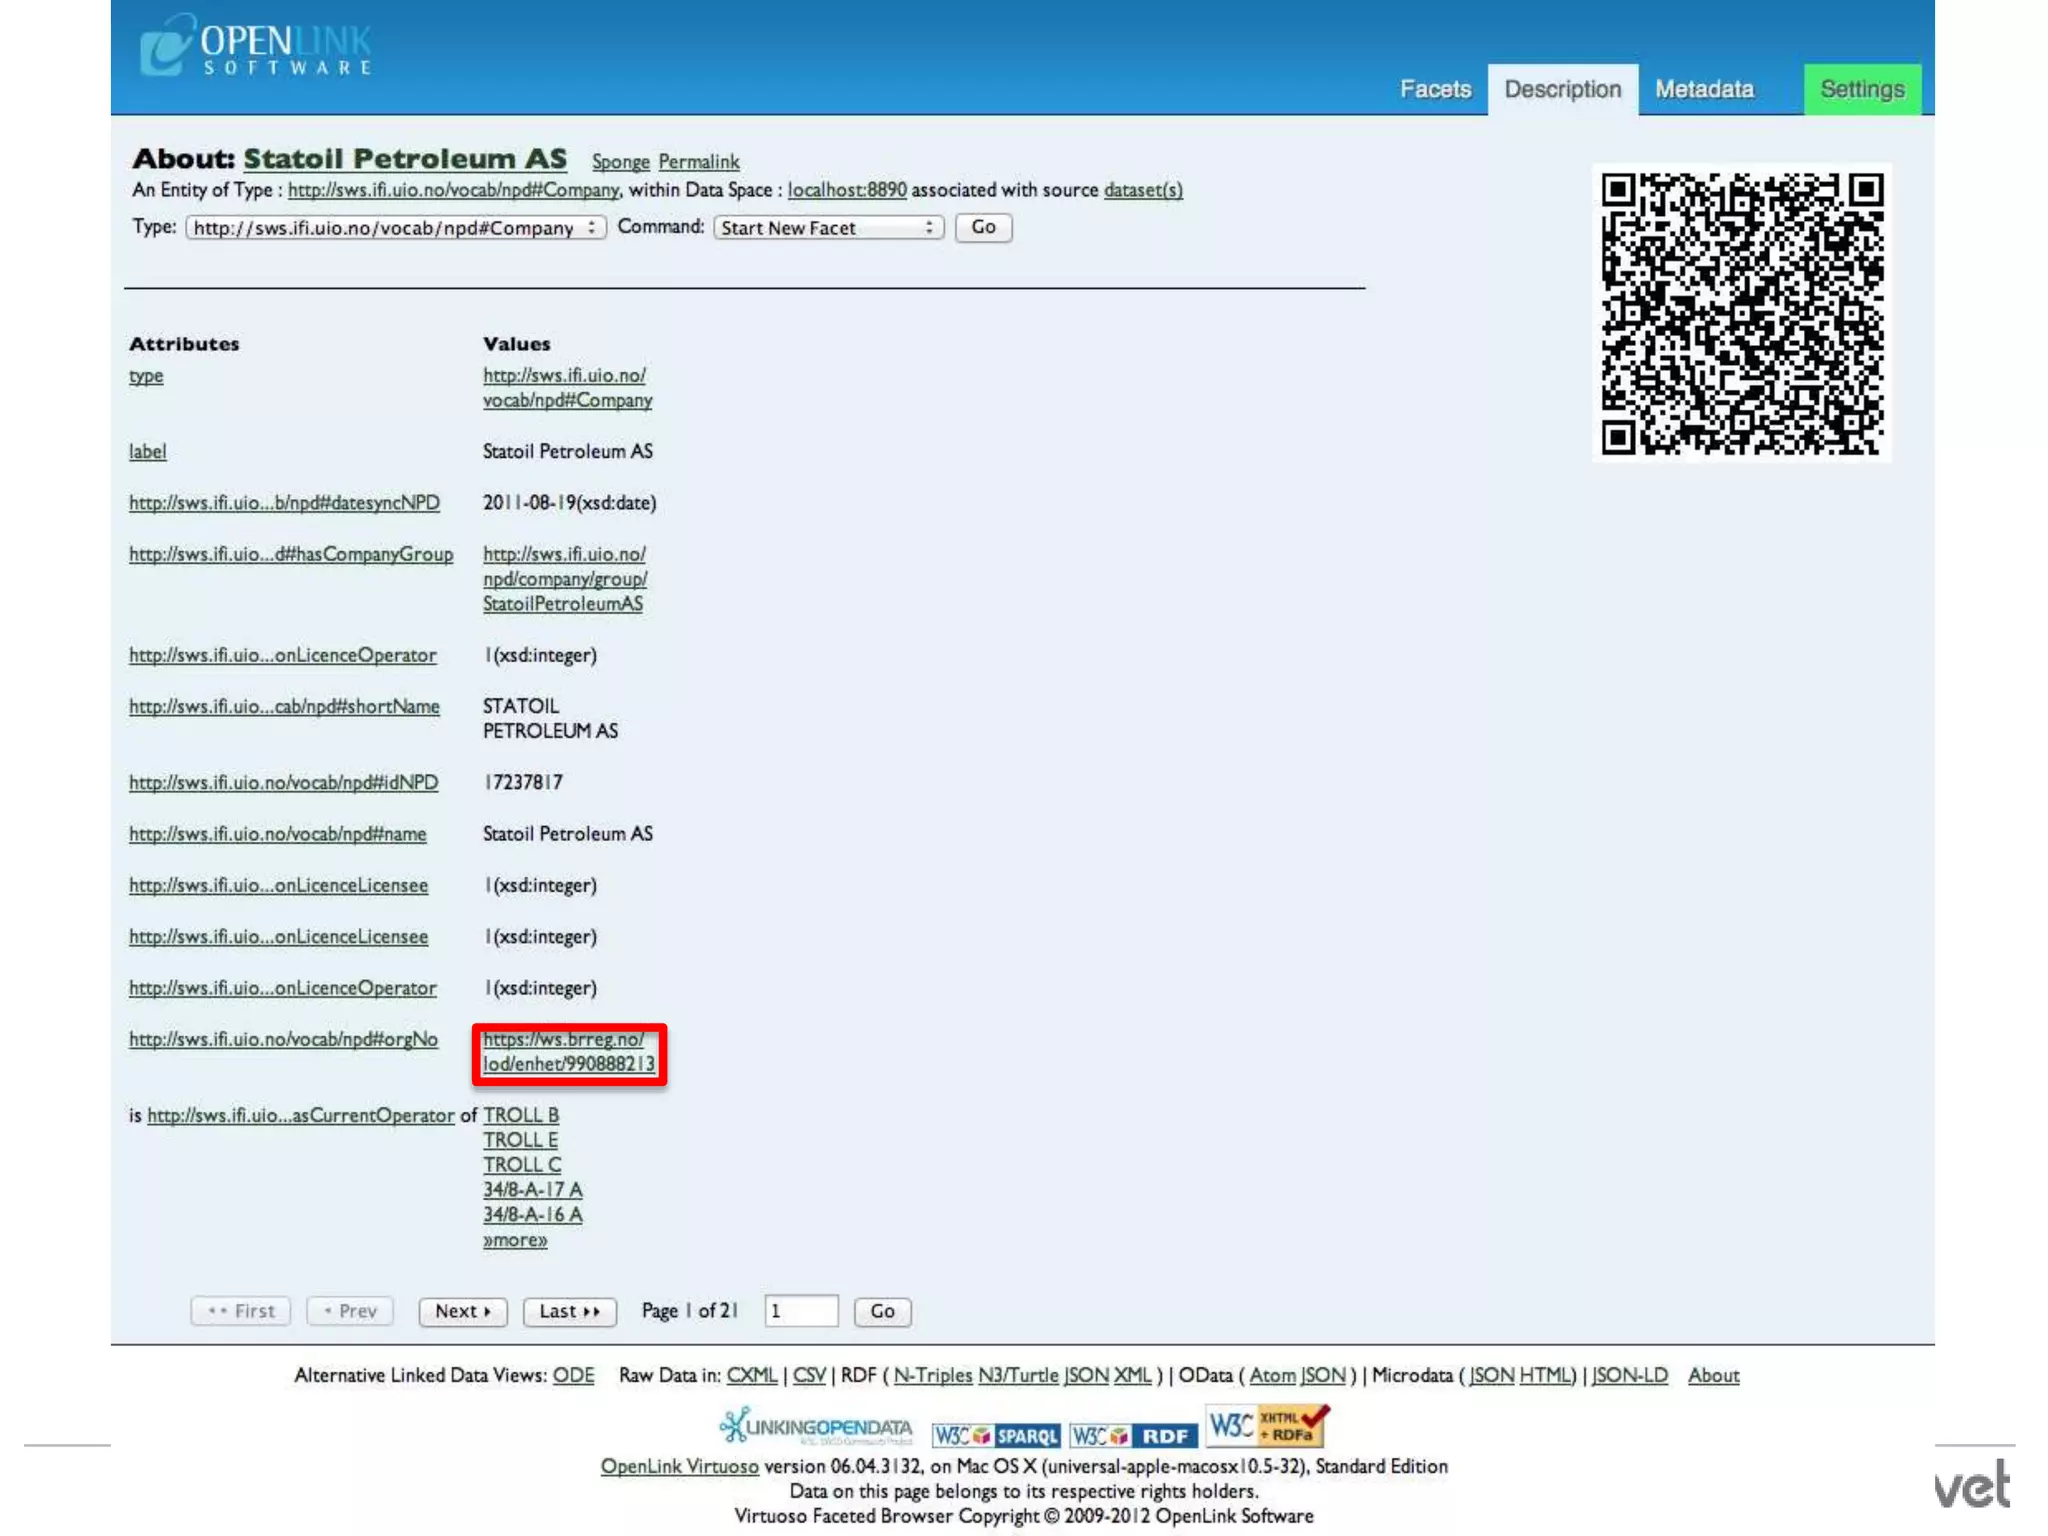Click the entity type npd#Company link in header
The image size is (2048, 1536).
point(454,190)
